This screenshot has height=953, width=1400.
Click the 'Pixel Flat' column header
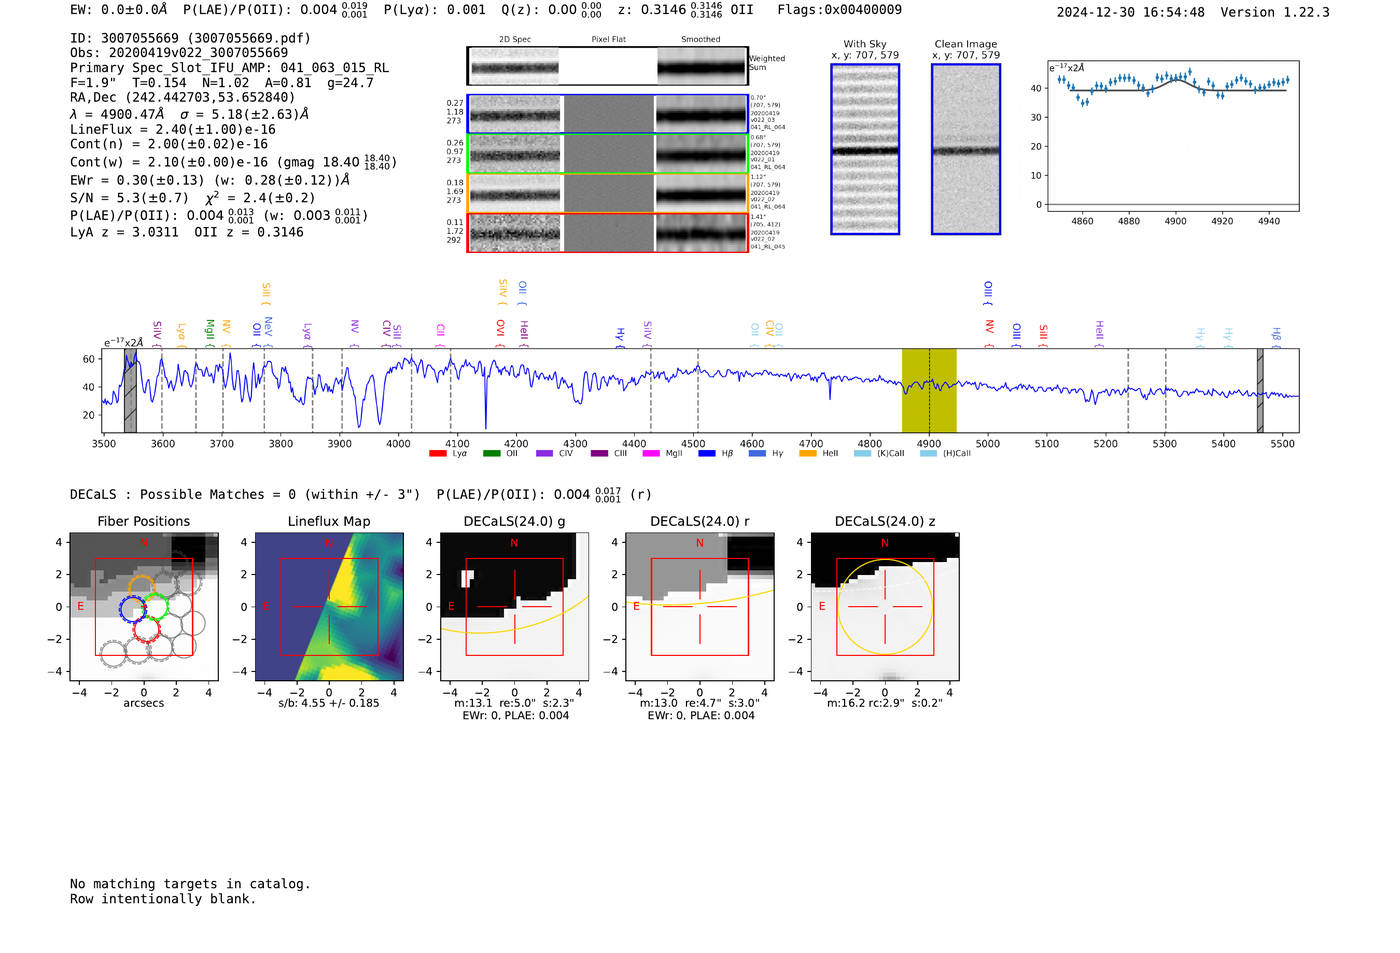[x=608, y=40]
